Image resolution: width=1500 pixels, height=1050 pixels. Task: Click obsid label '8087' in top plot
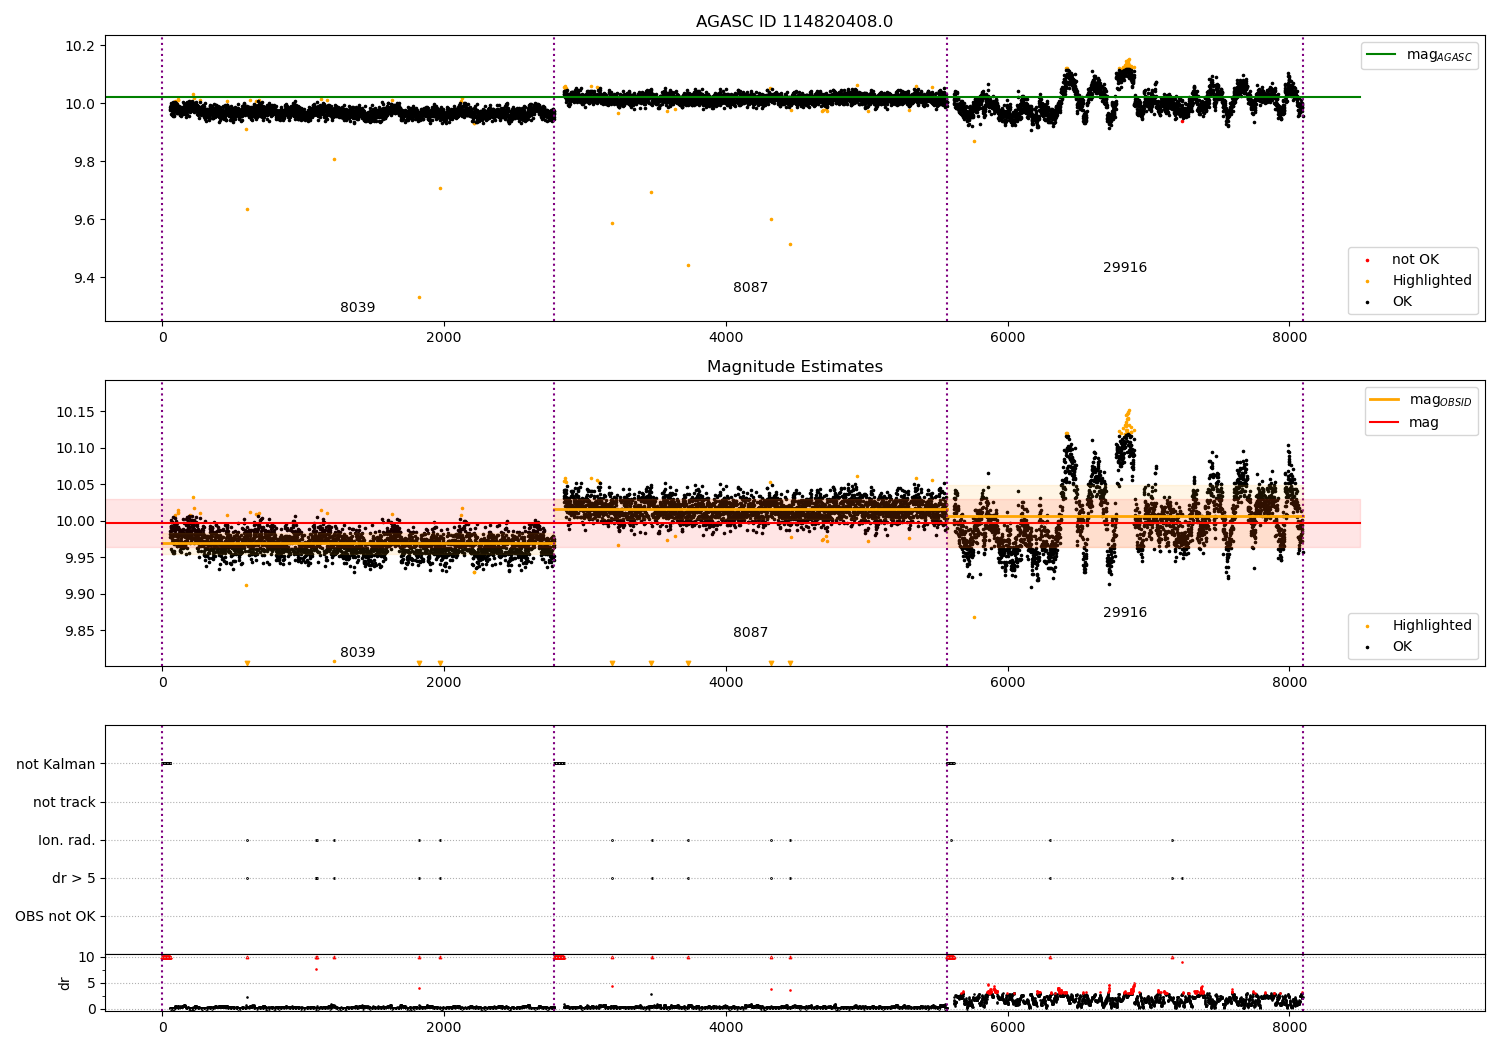point(750,288)
